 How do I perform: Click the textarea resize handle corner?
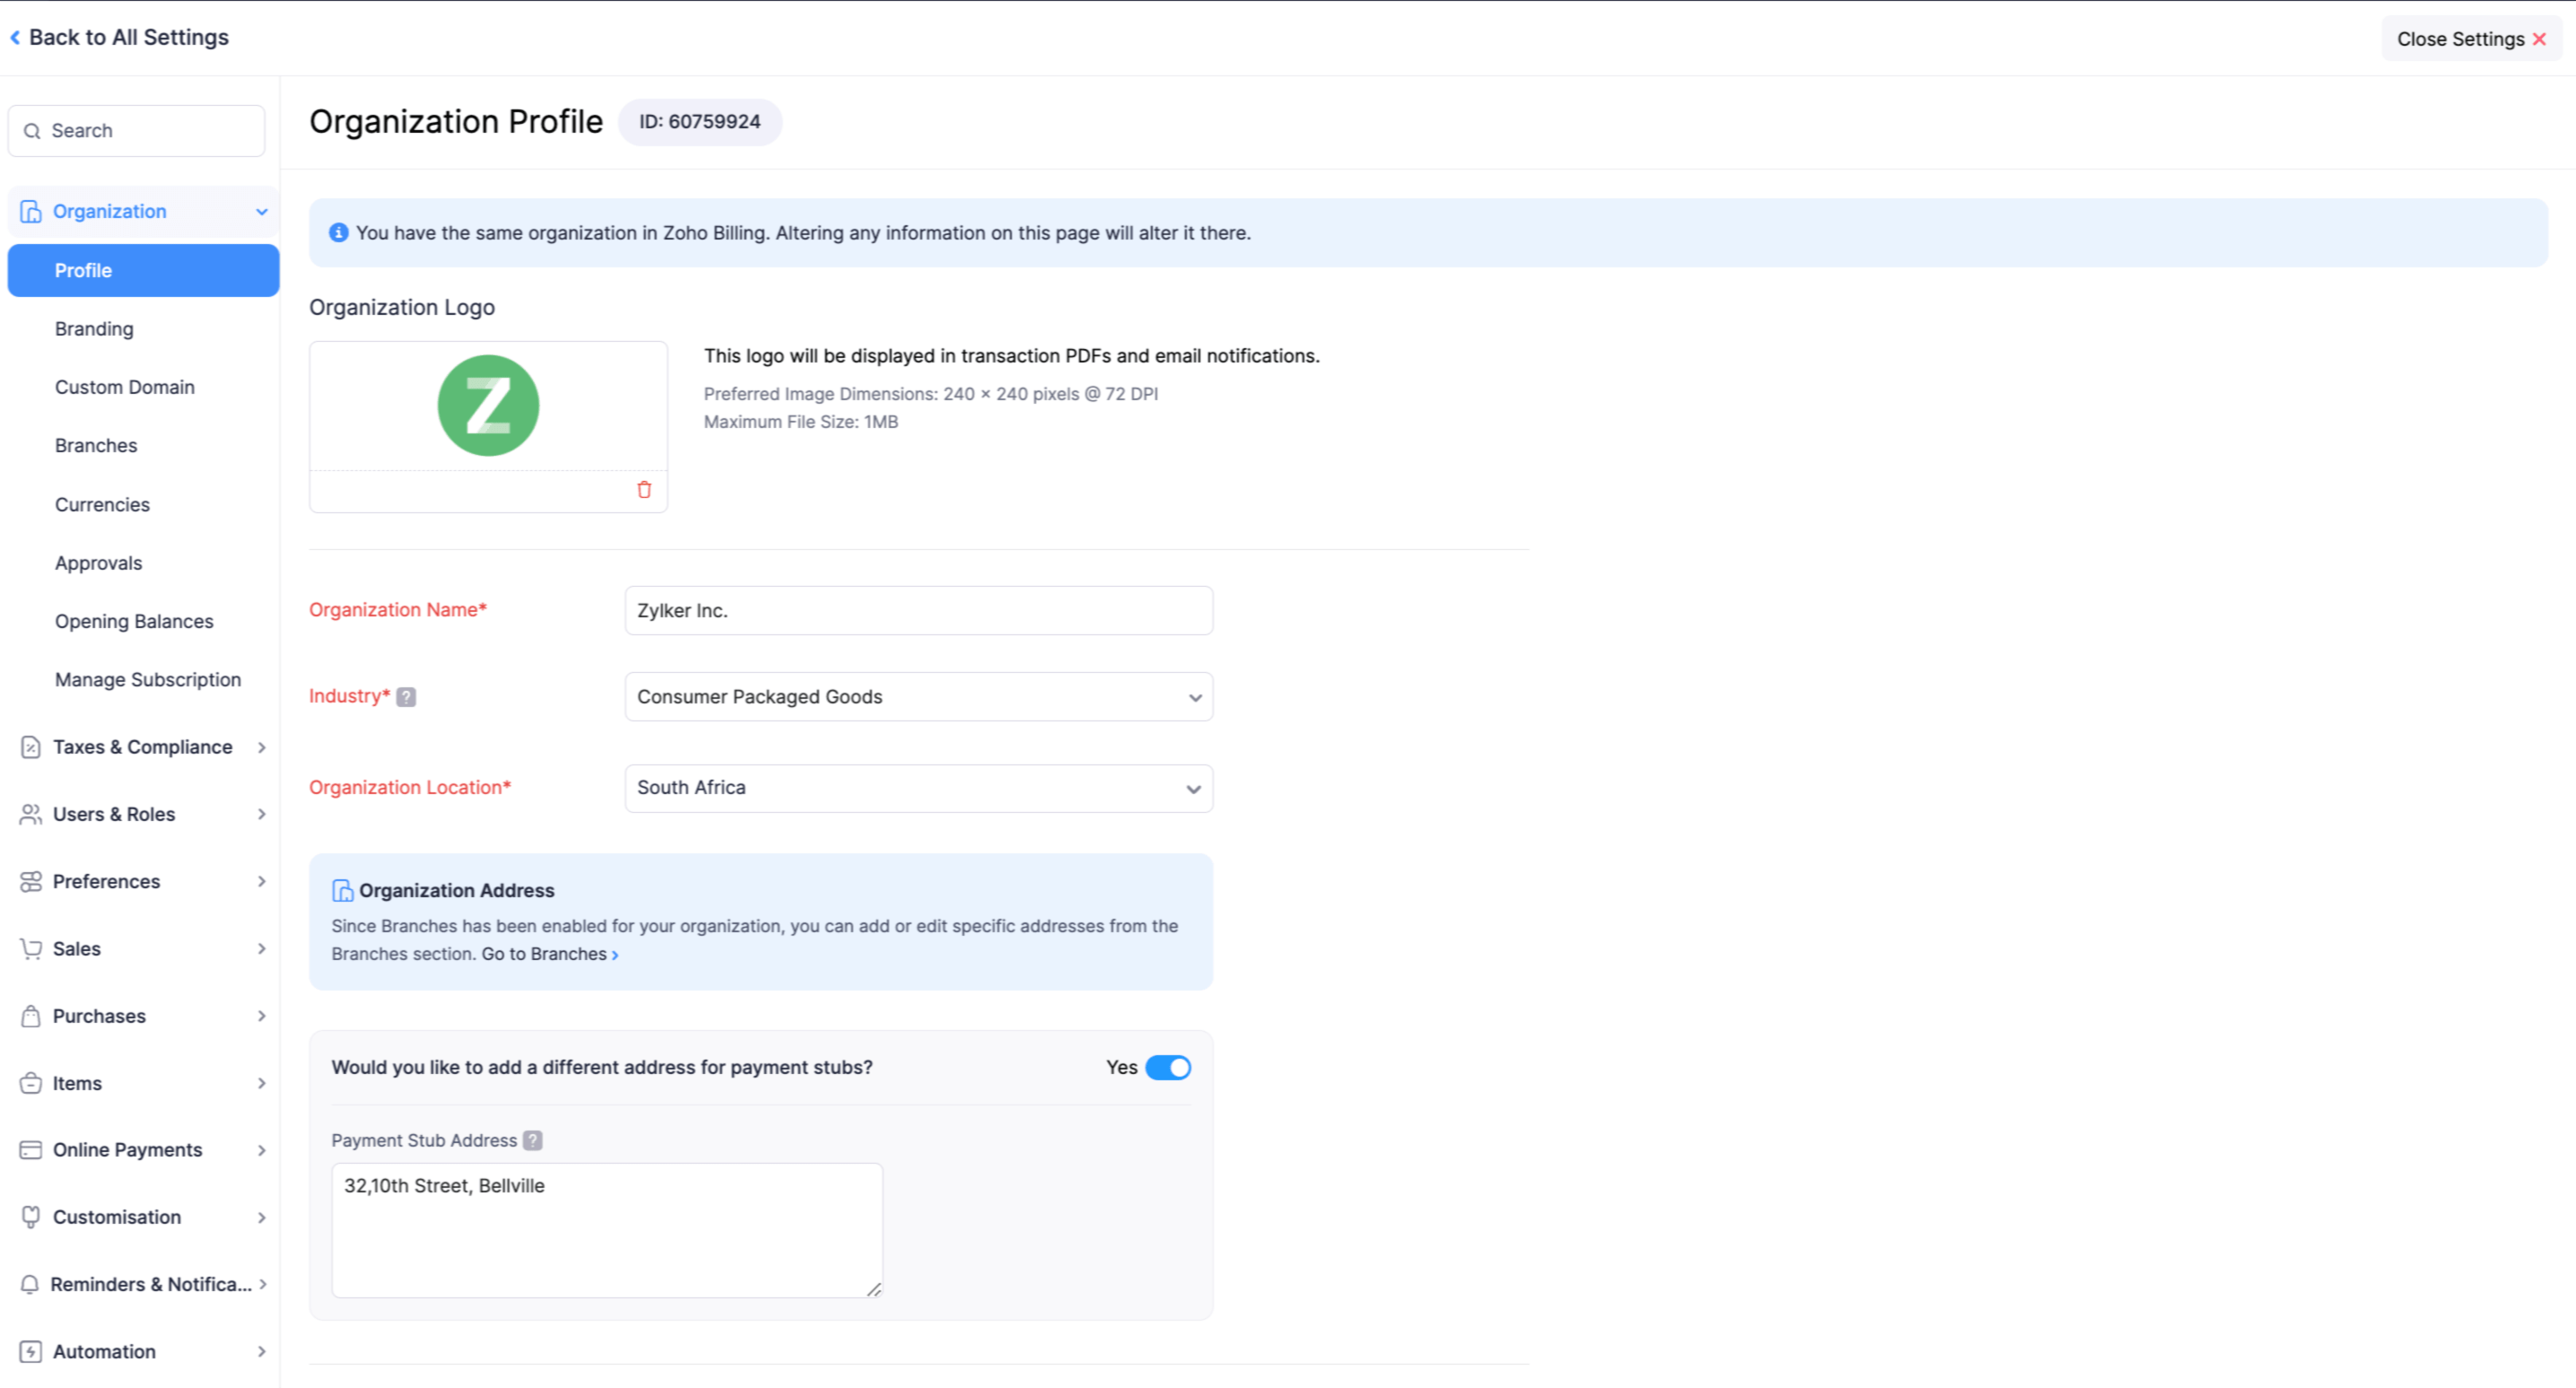tap(874, 1289)
